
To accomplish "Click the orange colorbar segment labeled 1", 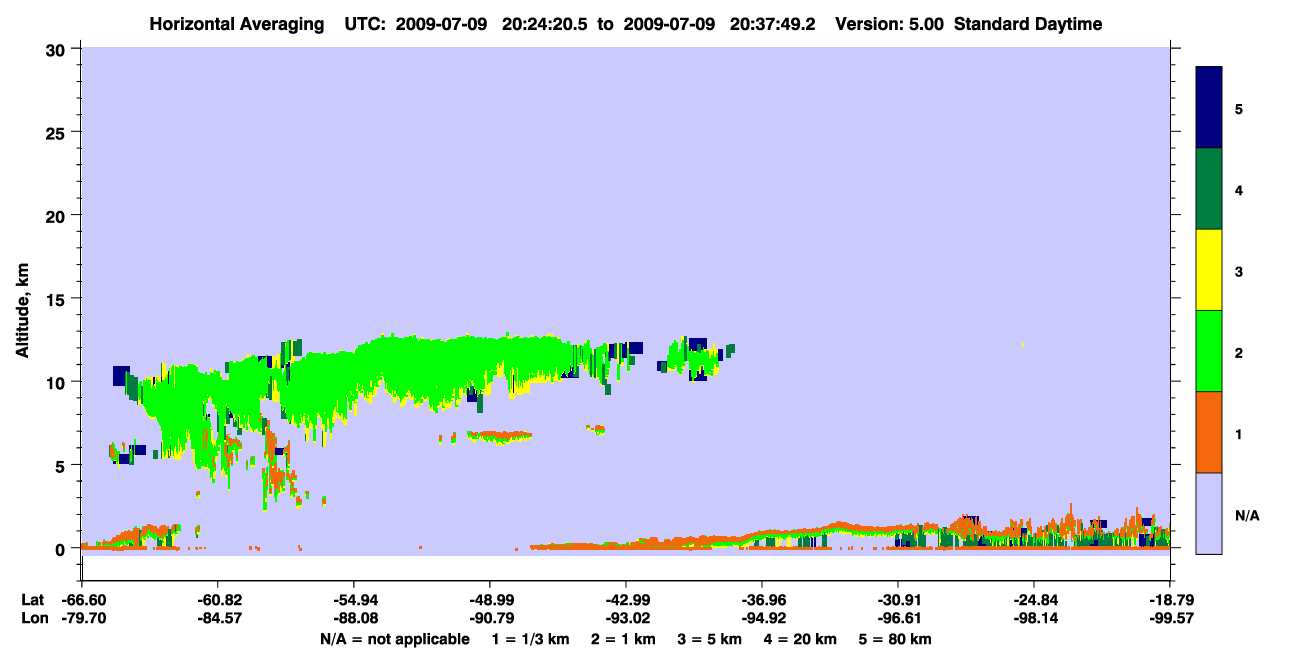I will pos(1209,432).
